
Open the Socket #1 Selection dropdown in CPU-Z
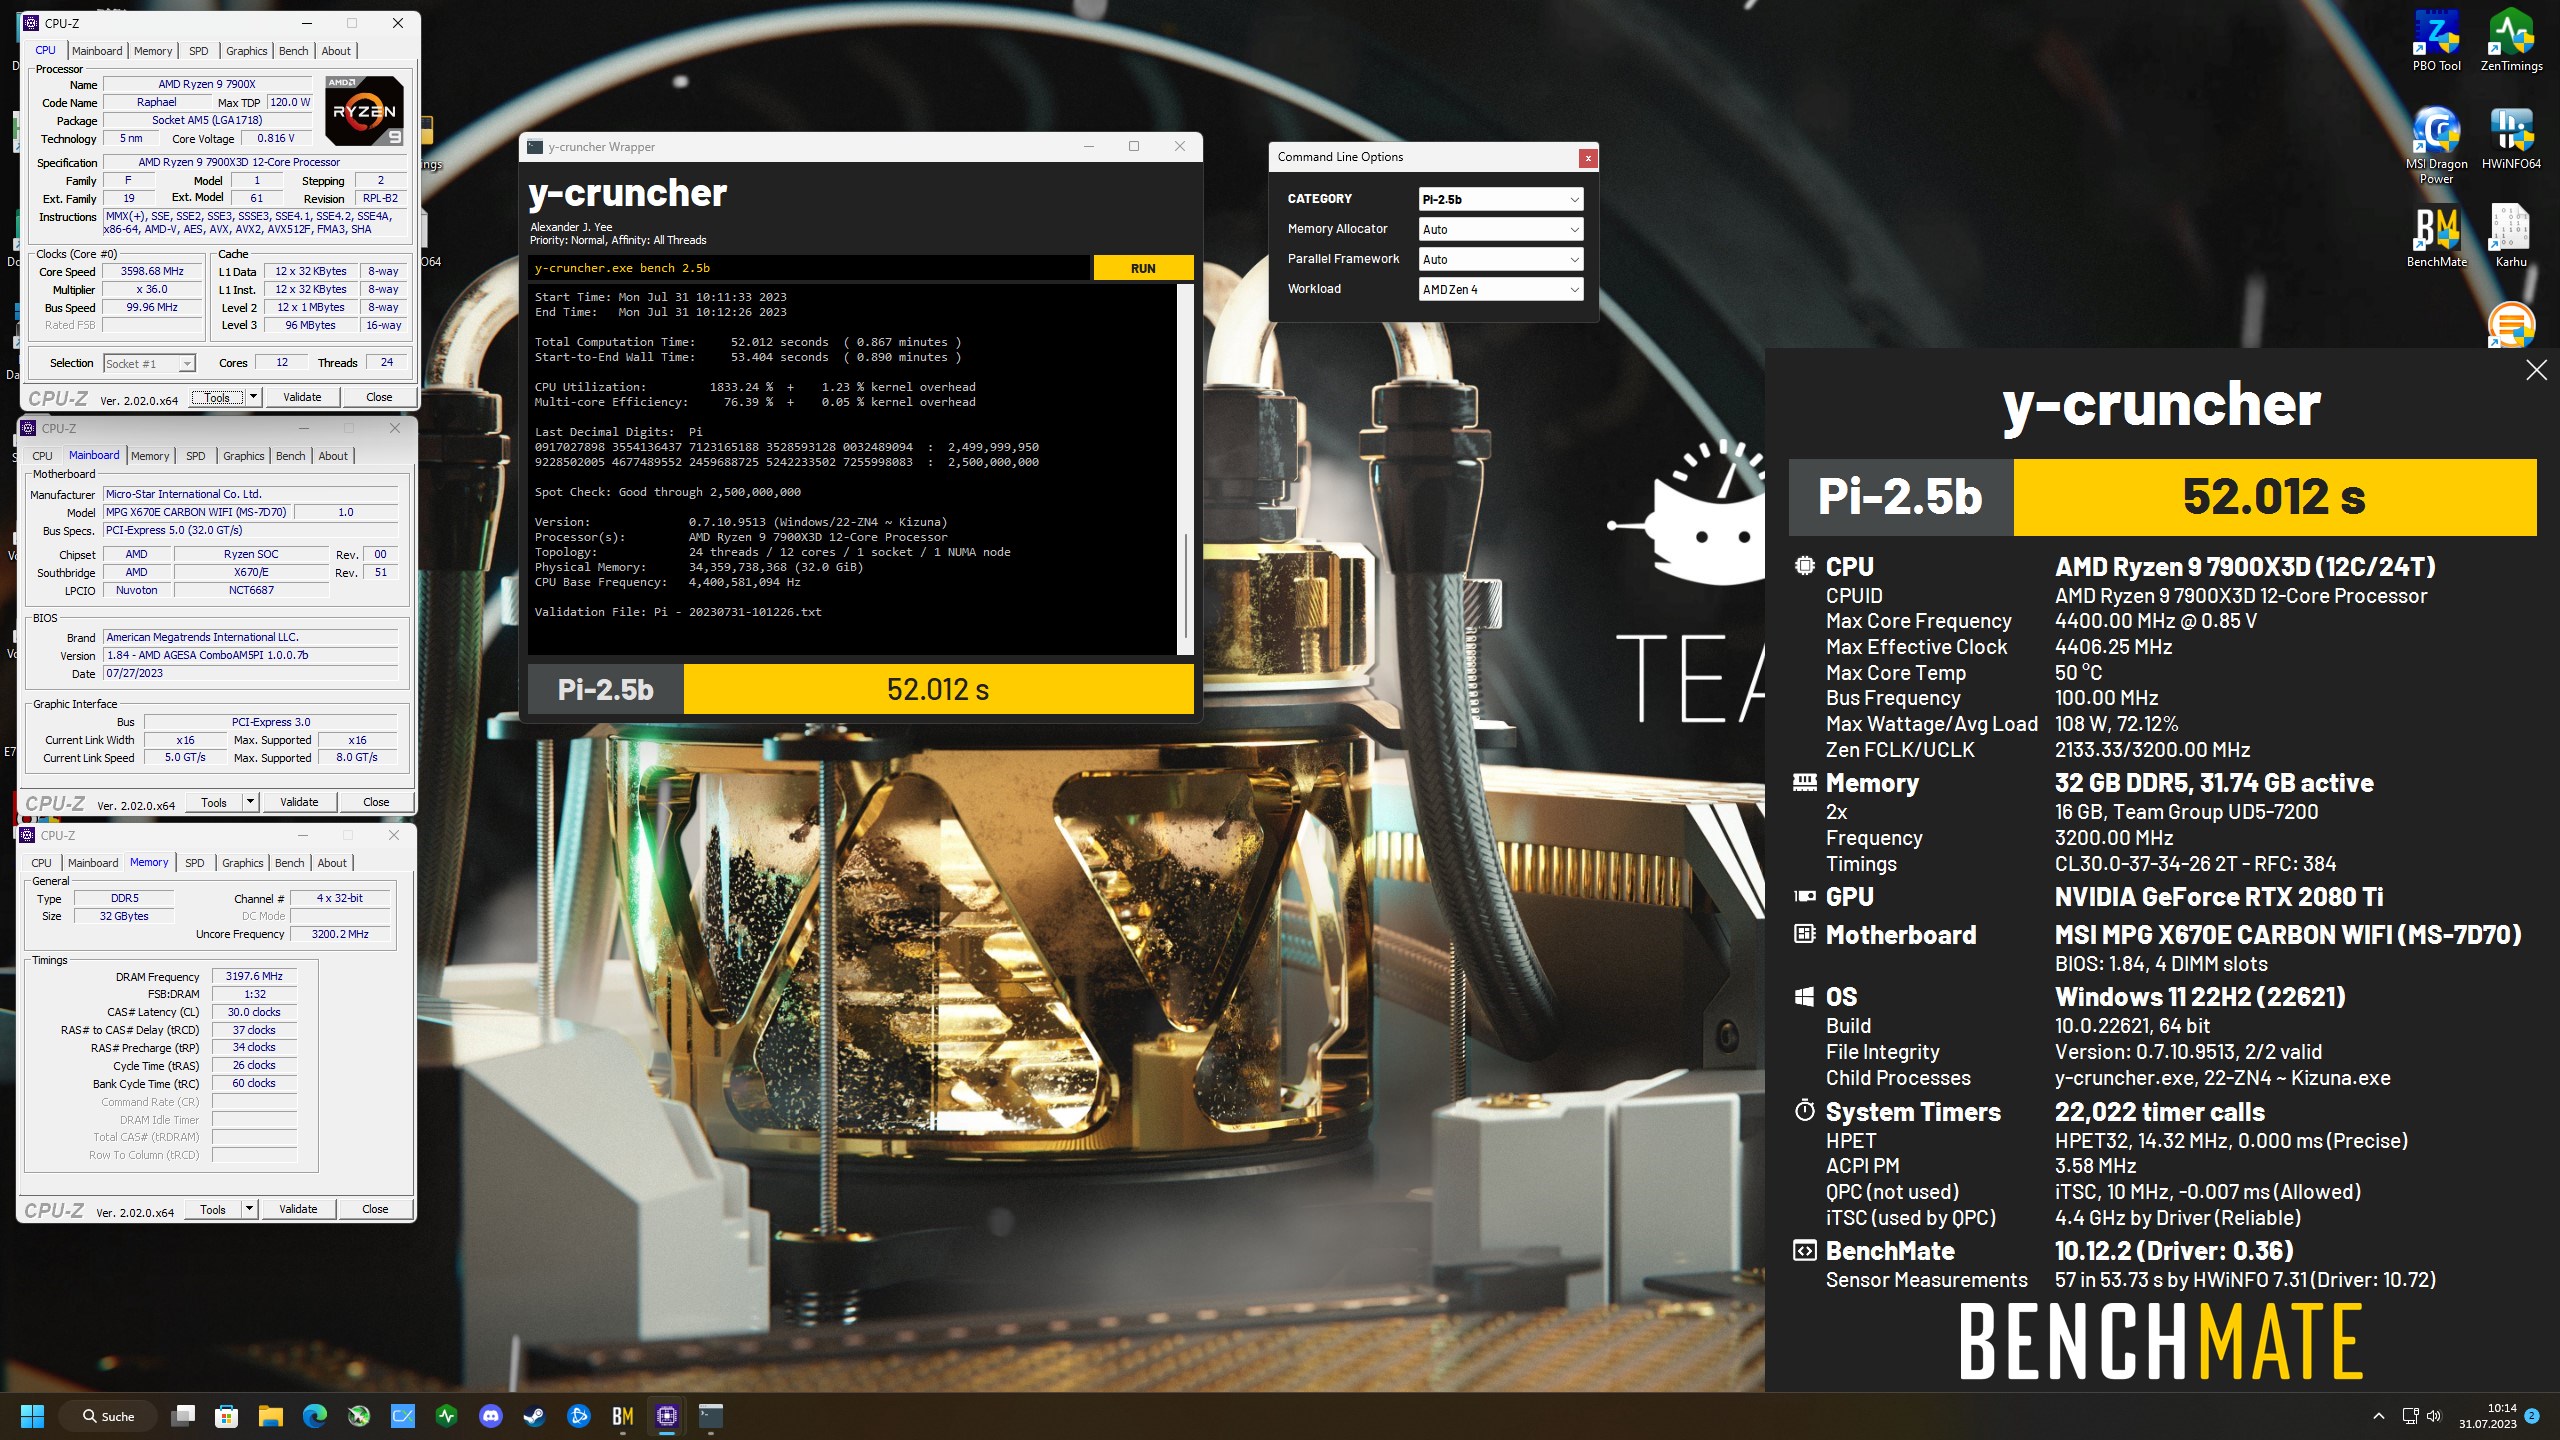149,364
